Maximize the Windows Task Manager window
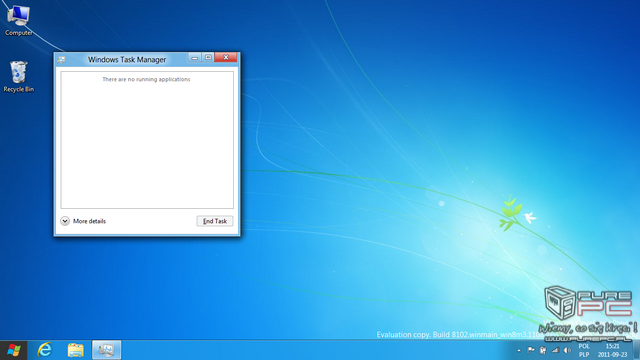Image resolution: width=640 pixels, height=360 pixels. click(208, 58)
